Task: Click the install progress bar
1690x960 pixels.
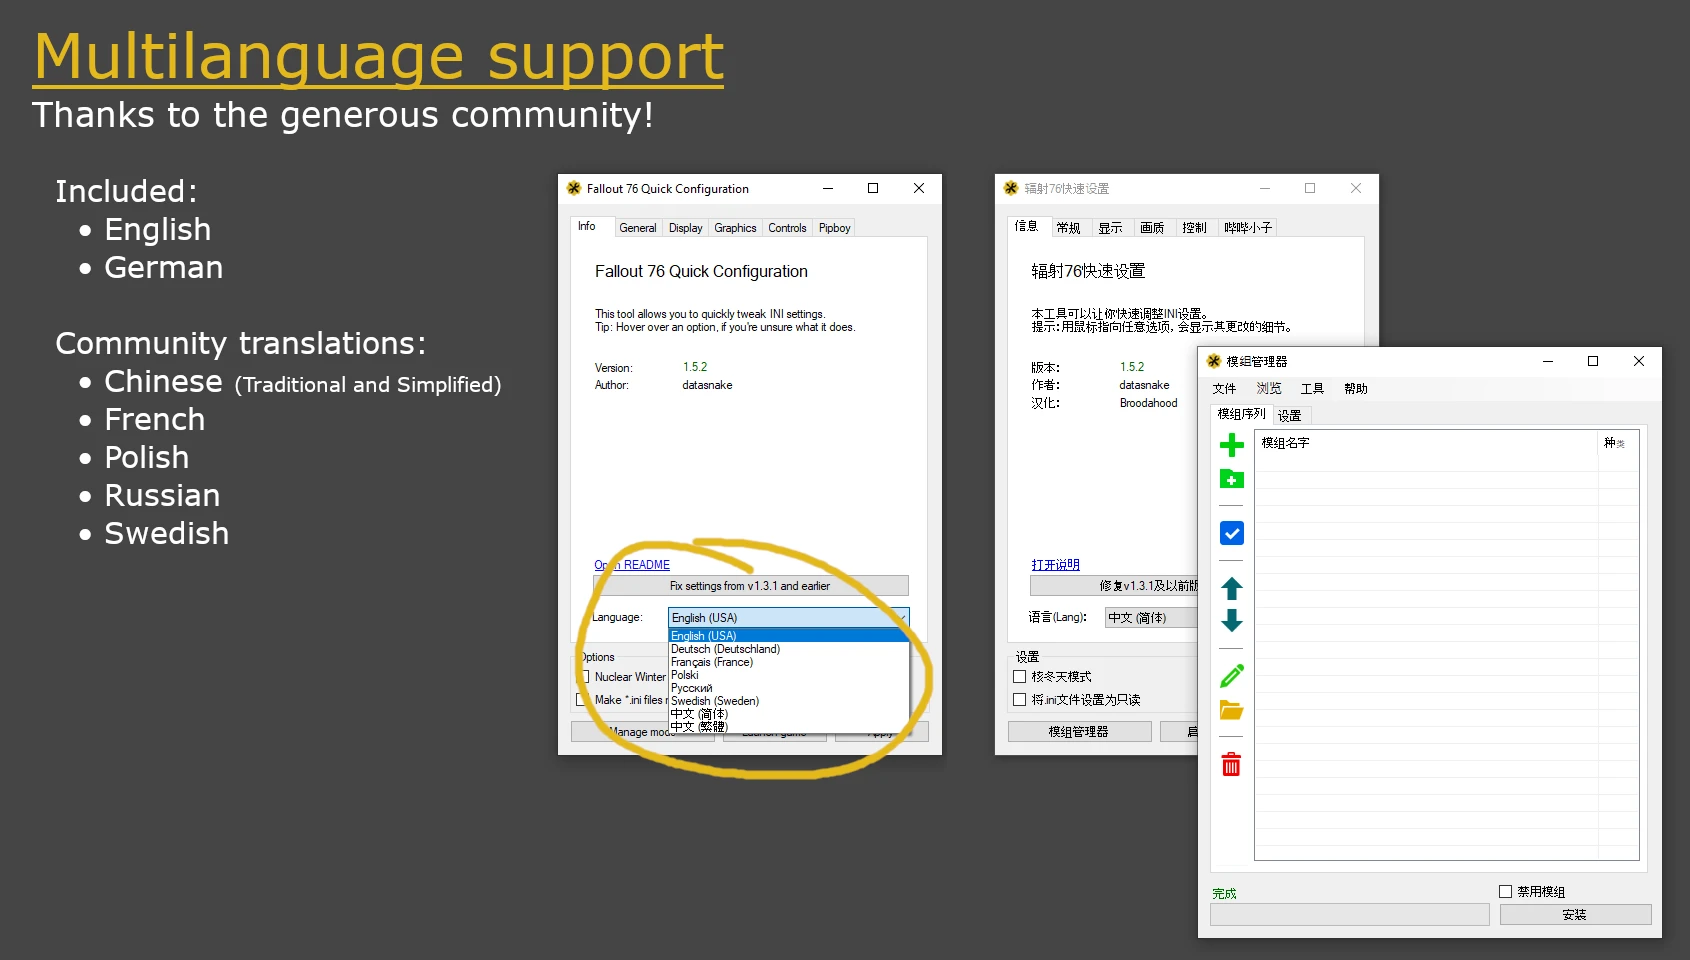Action: [1349, 914]
